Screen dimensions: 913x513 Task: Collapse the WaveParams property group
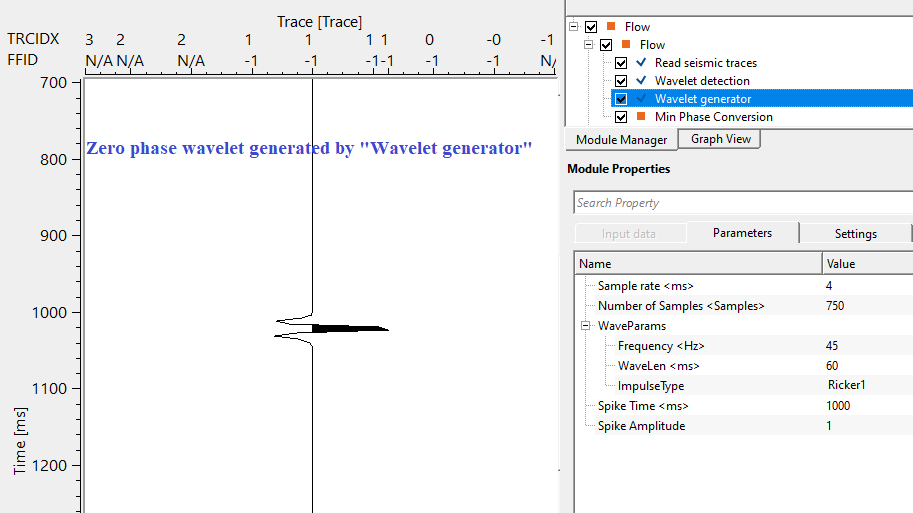click(585, 326)
